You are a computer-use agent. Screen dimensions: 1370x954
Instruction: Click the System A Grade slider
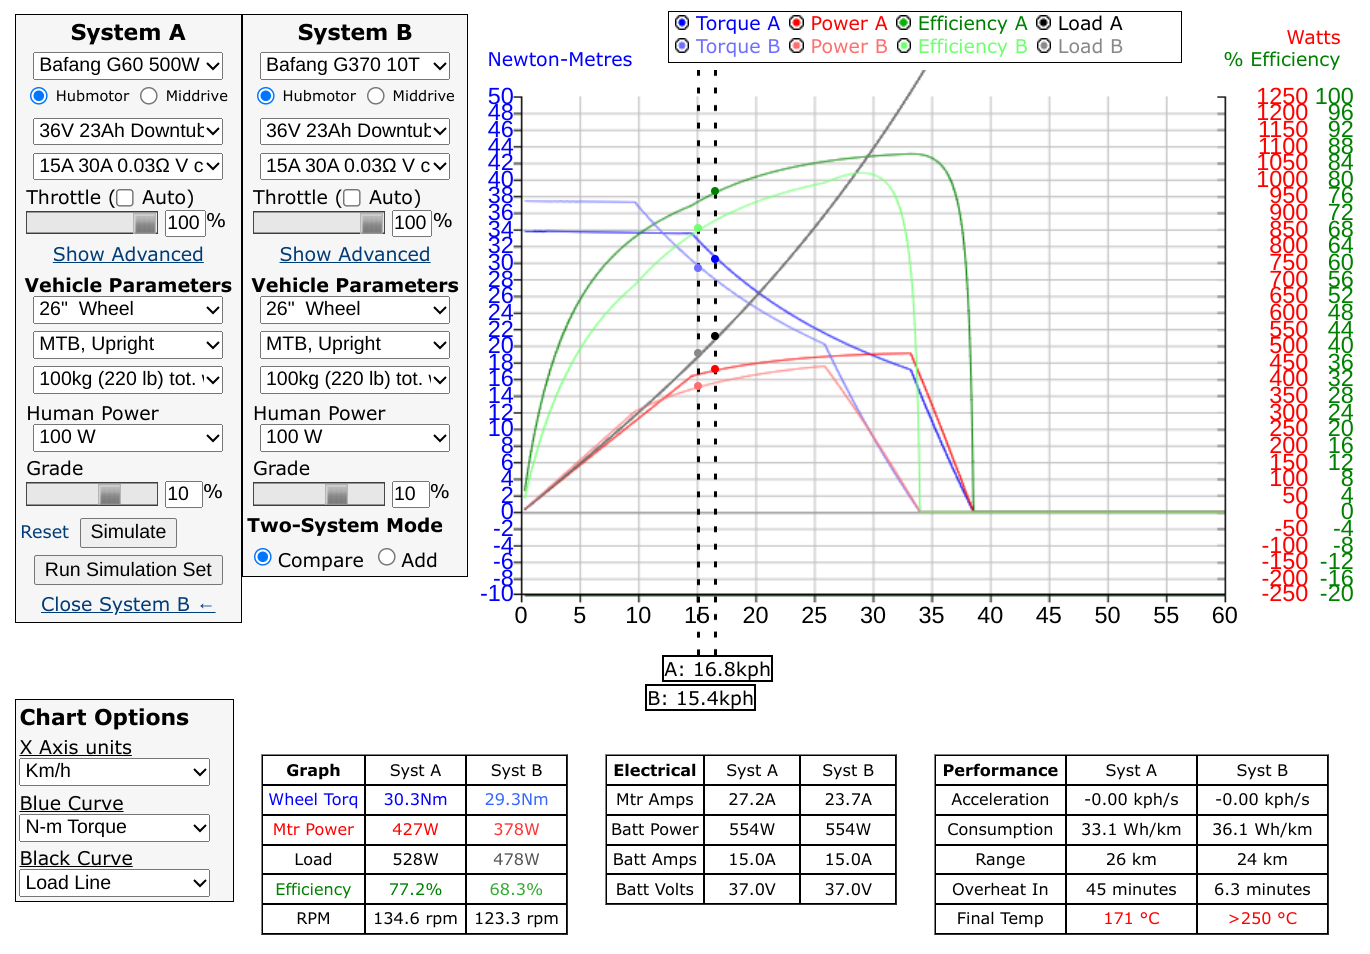92,494
